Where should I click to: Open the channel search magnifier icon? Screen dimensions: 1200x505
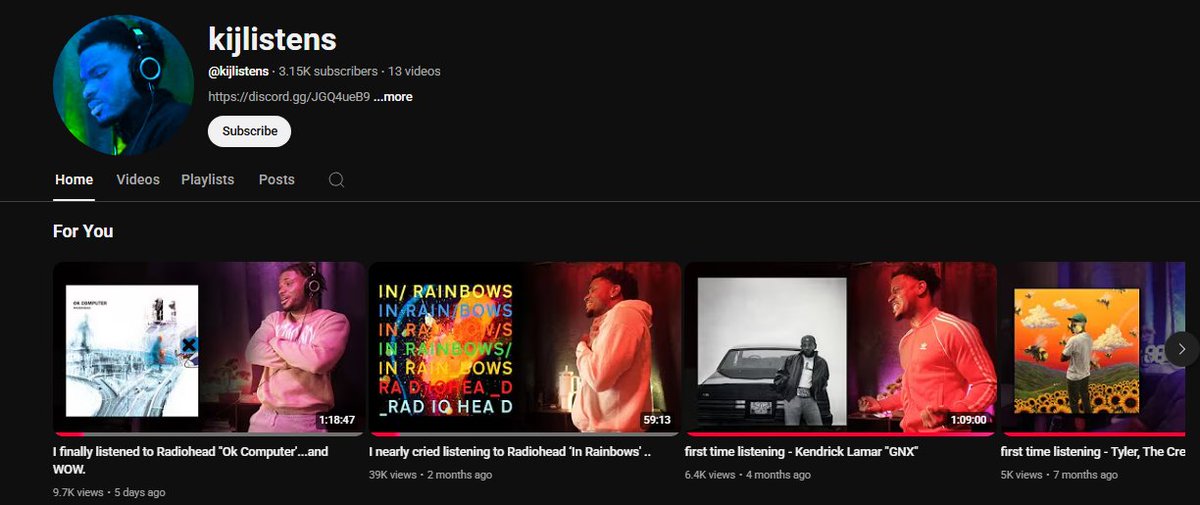(x=337, y=180)
